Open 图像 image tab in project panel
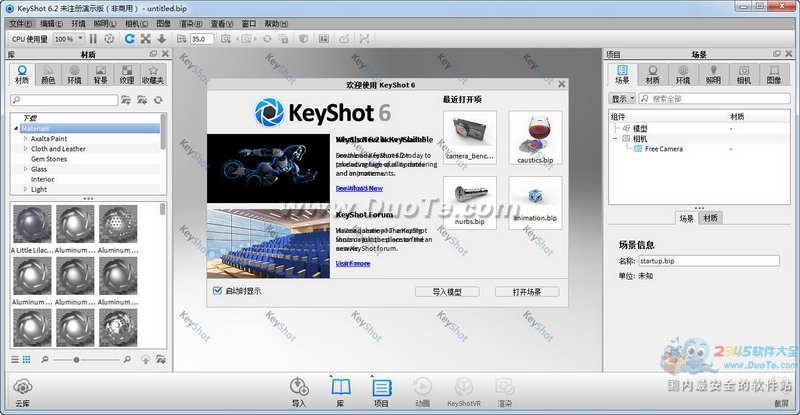The image size is (800, 415). pyautogui.click(x=774, y=75)
